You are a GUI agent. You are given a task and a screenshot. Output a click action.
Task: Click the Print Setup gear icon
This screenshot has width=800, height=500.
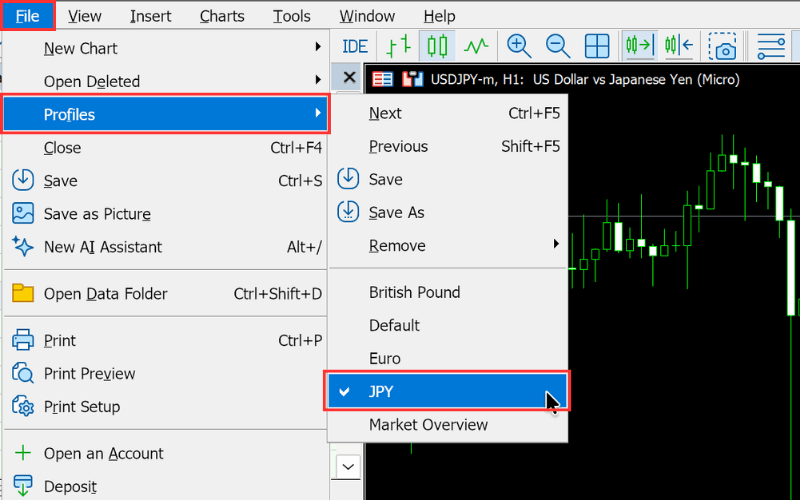pos(23,406)
